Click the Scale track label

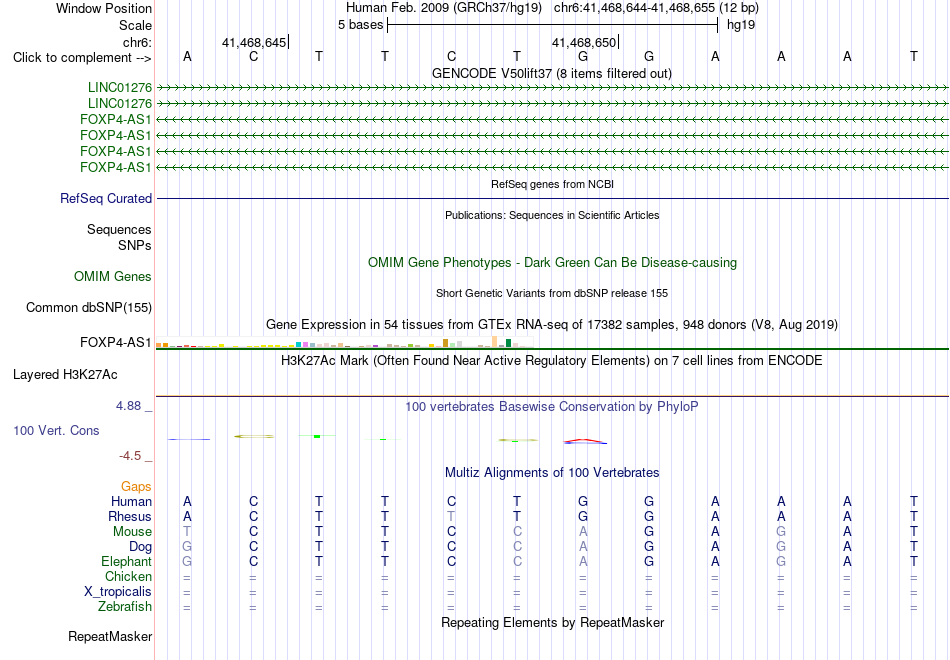pyautogui.click(x=135, y=25)
